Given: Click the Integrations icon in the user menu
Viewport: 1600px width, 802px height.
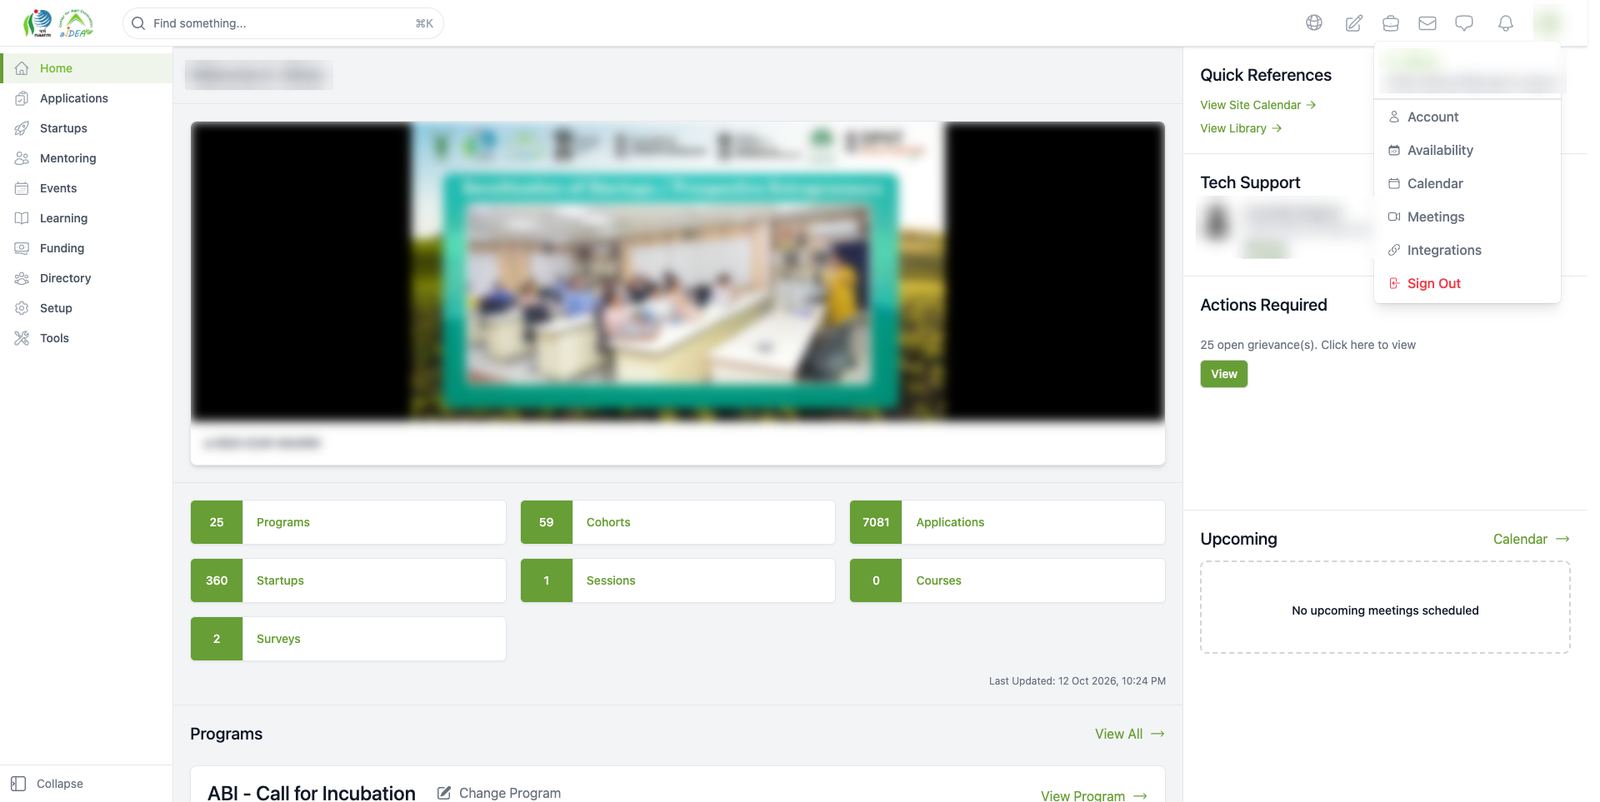Looking at the screenshot, I should 1394,250.
